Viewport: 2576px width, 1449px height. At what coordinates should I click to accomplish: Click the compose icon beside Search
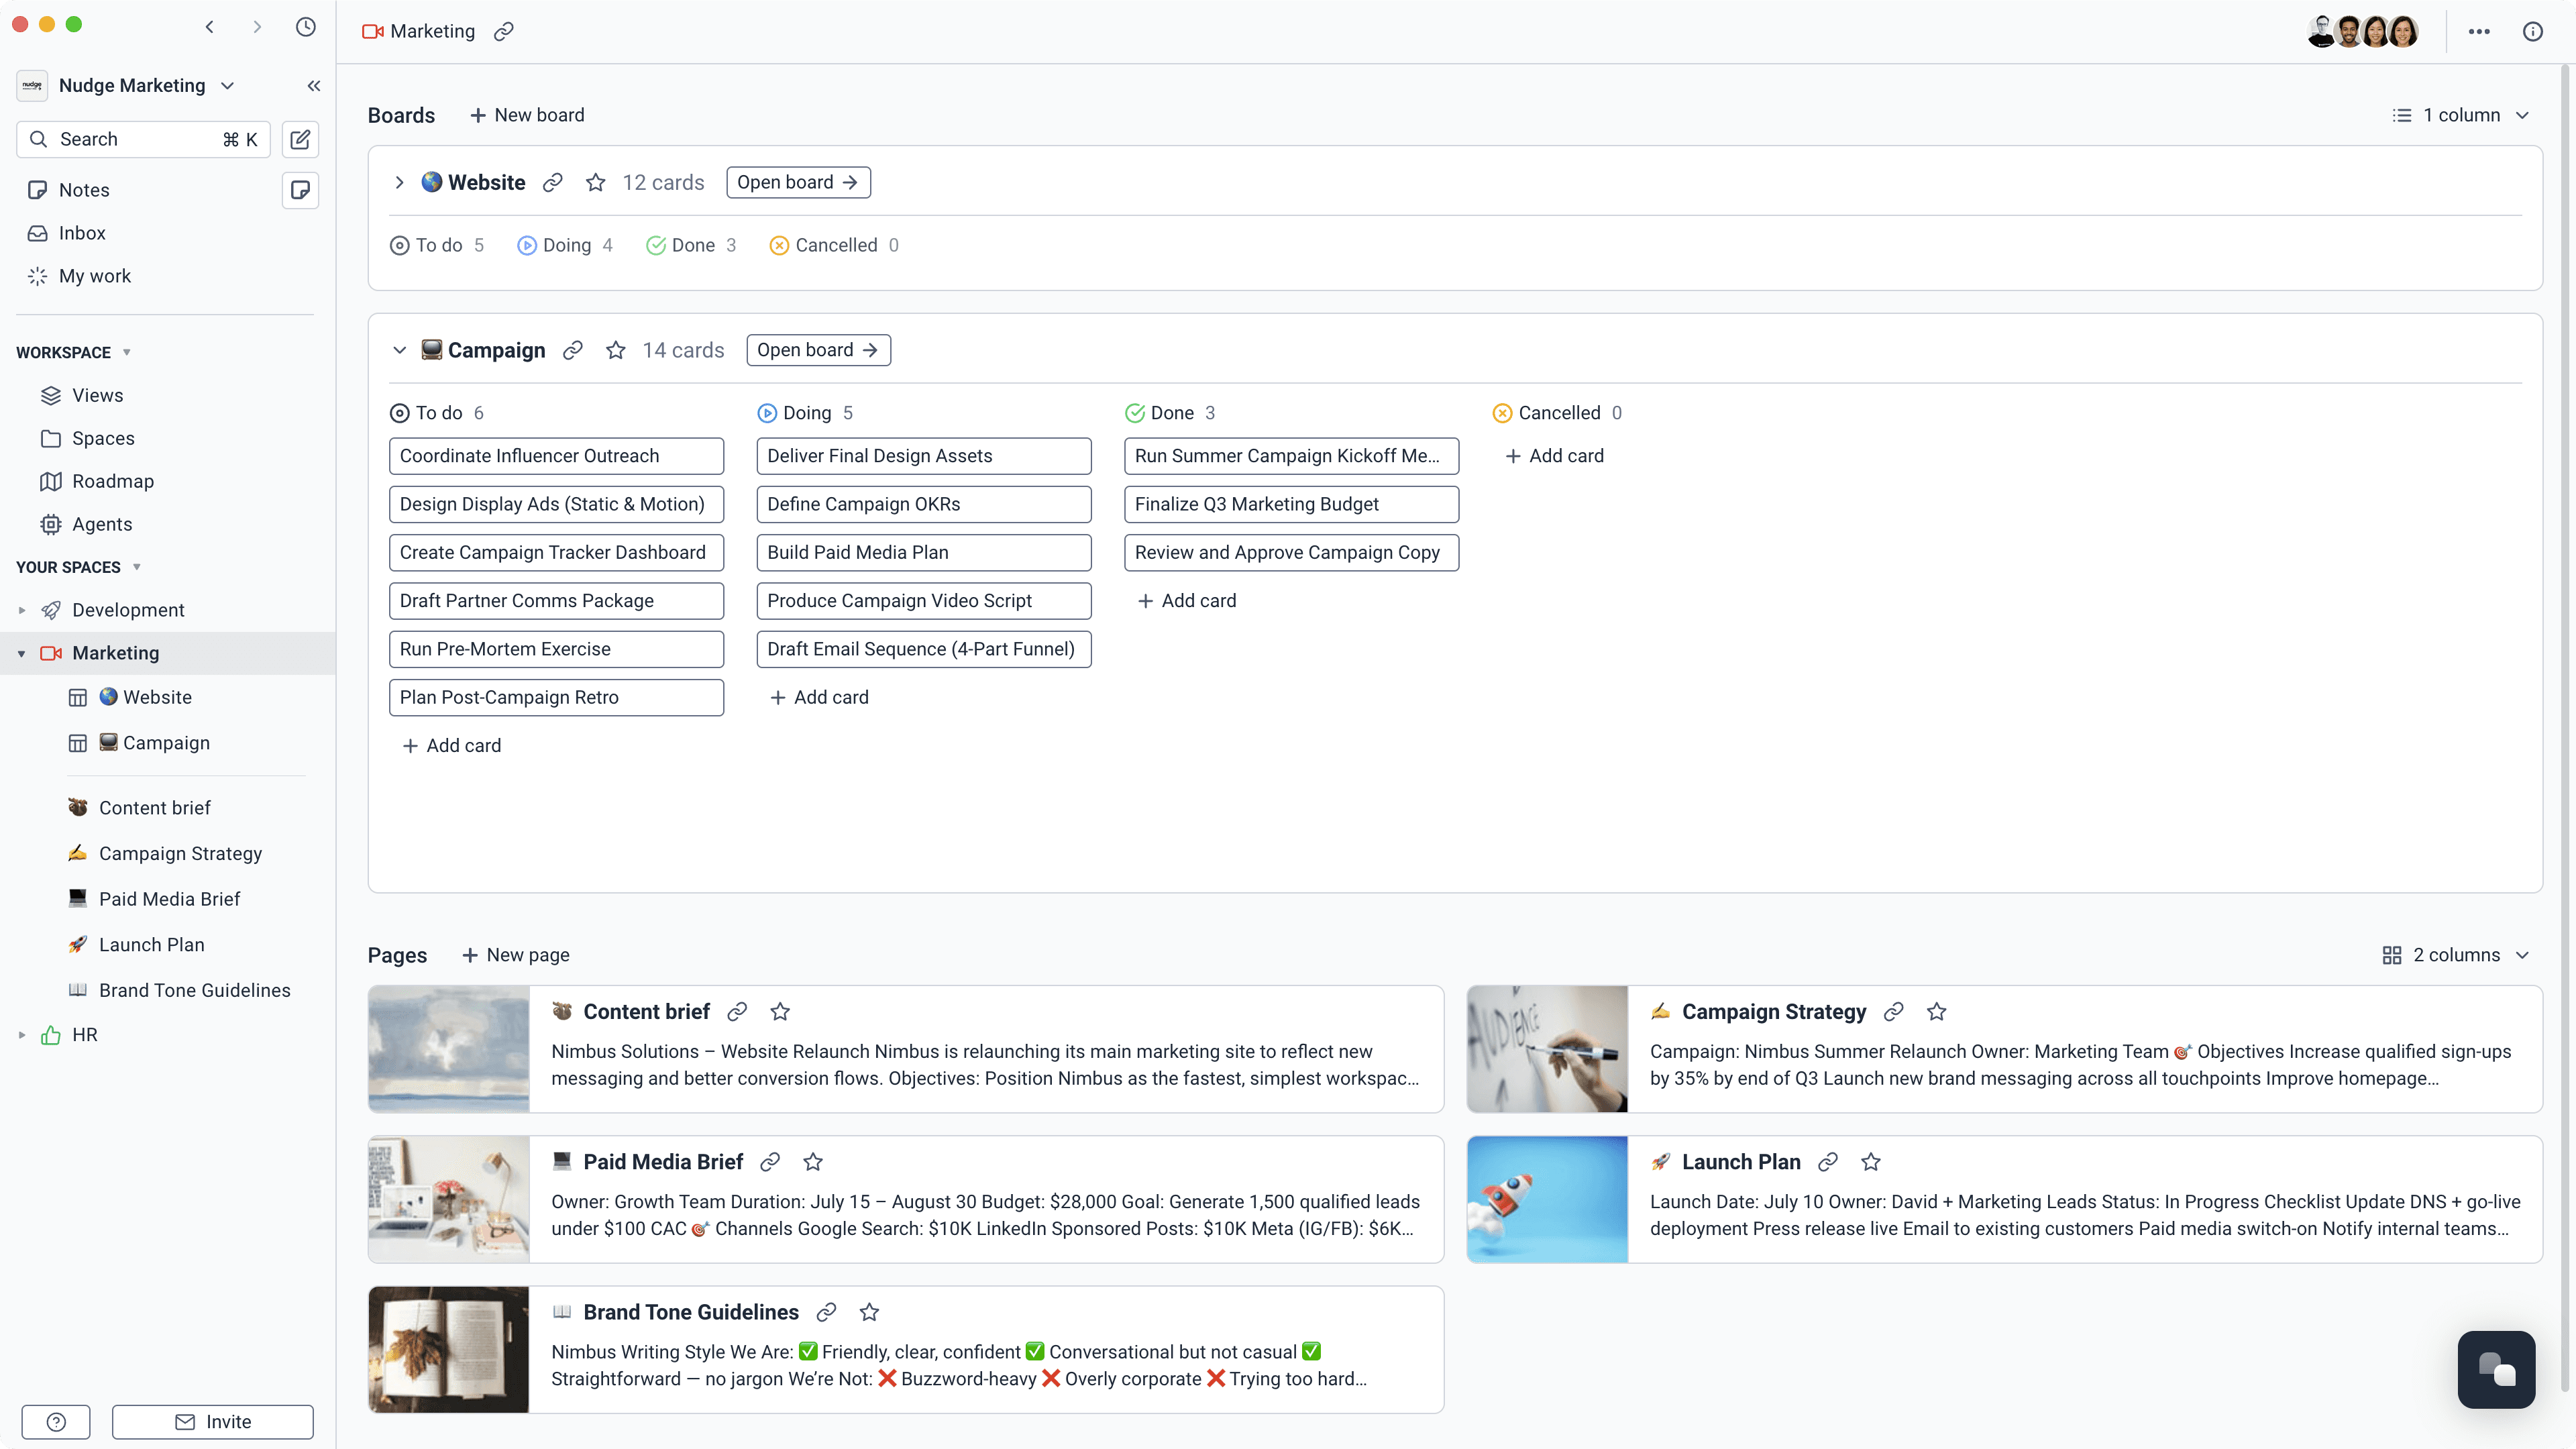300,139
